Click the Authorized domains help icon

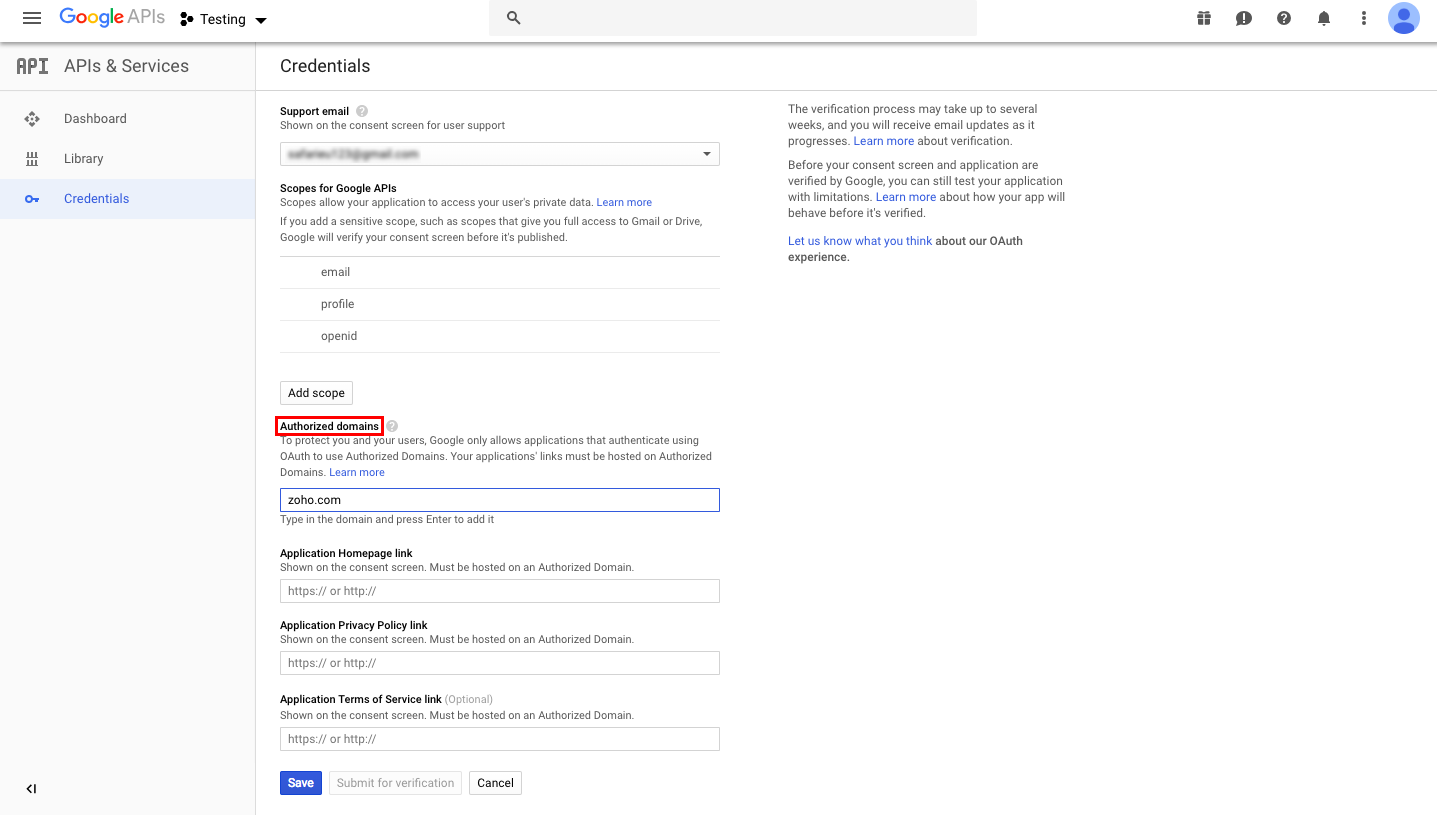tap(392, 426)
